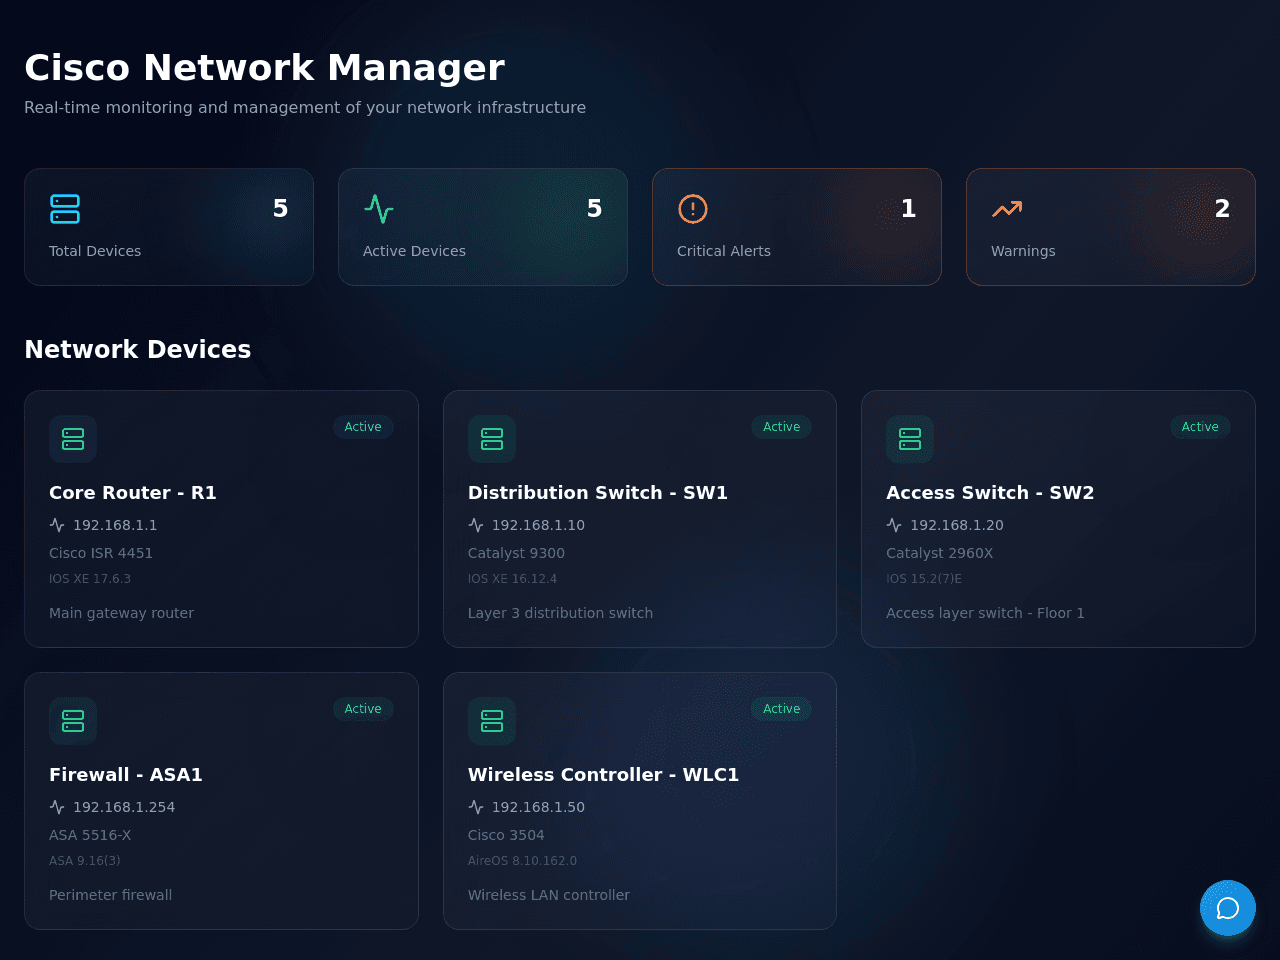Click the Distribution Switch SW1 device icon
The image size is (1280, 960).
(x=492, y=439)
